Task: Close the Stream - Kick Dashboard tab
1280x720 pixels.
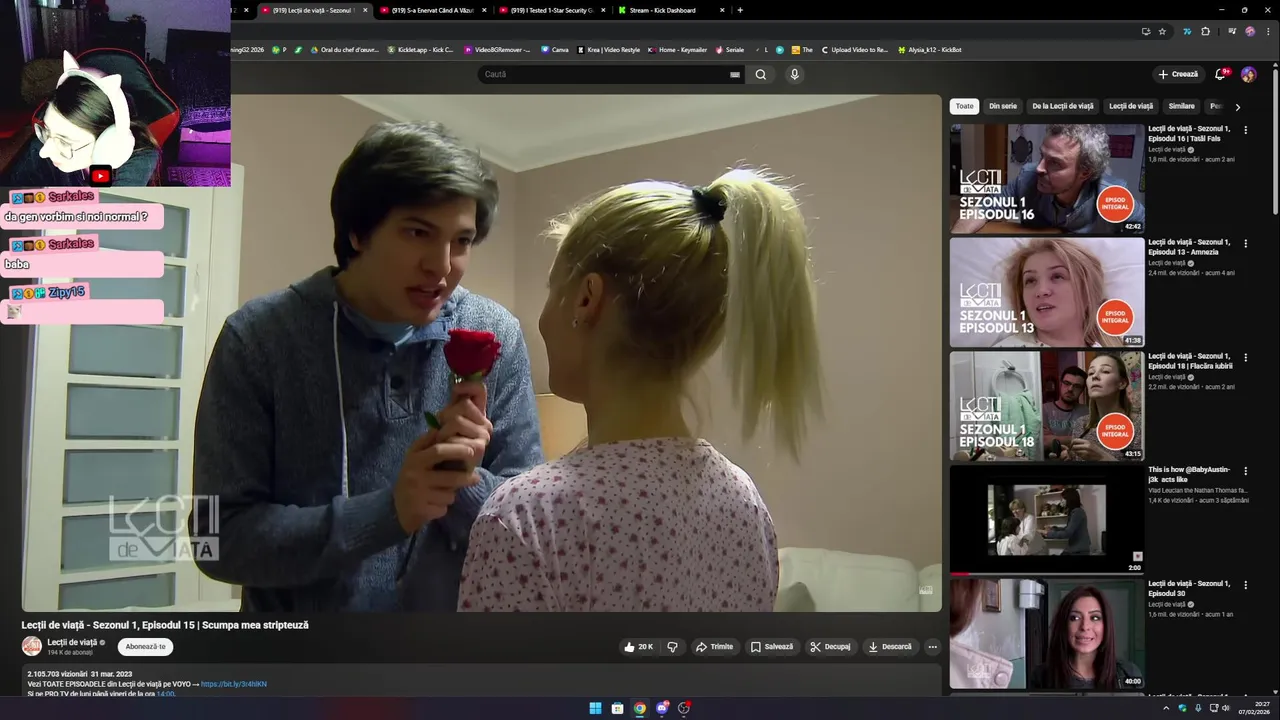Action: point(722,10)
